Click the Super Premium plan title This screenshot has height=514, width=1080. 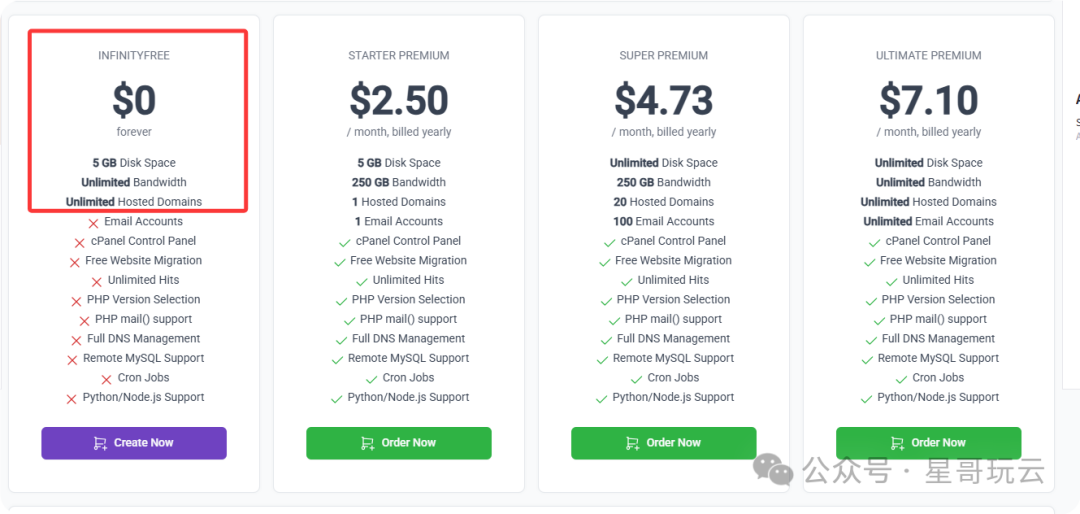pos(663,56)
